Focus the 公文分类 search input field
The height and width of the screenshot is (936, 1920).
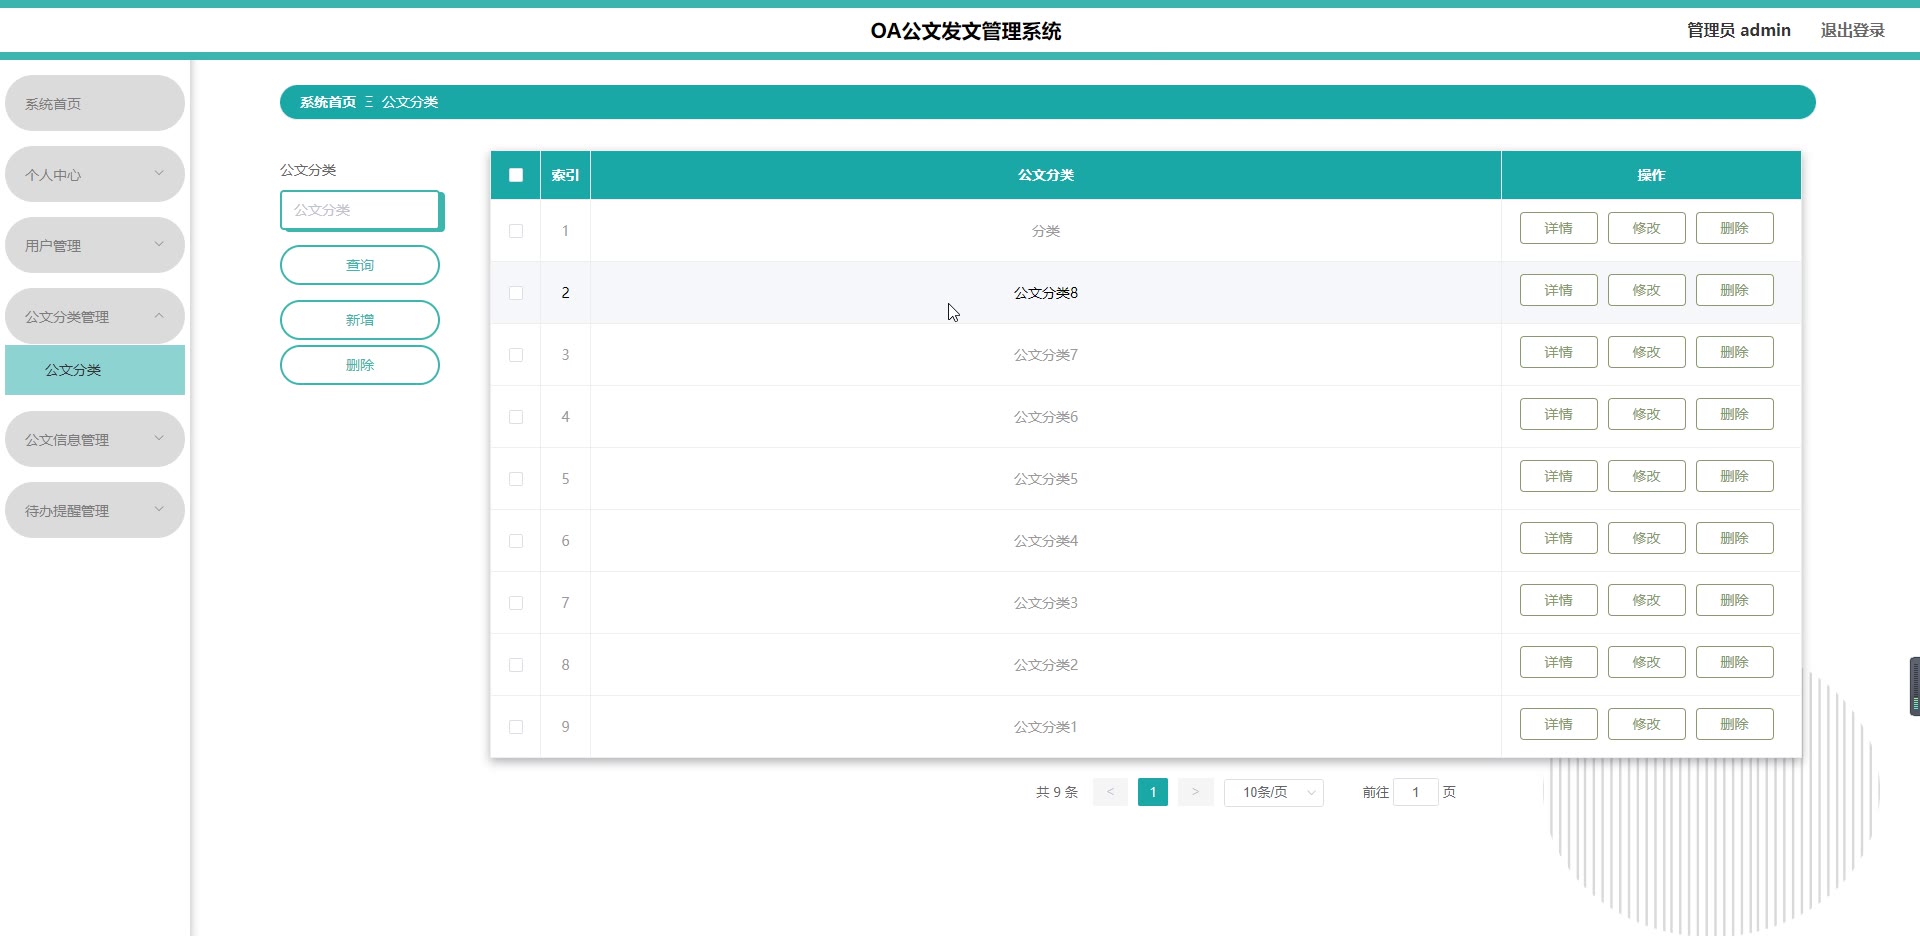click(360, 210)
